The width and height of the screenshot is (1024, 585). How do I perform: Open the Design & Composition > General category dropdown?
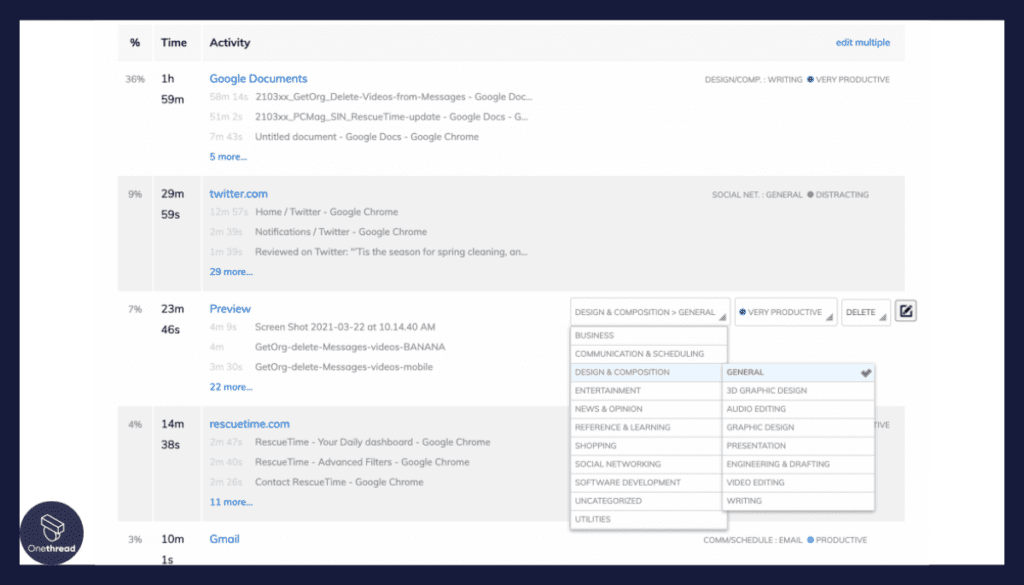pos(650,312)
